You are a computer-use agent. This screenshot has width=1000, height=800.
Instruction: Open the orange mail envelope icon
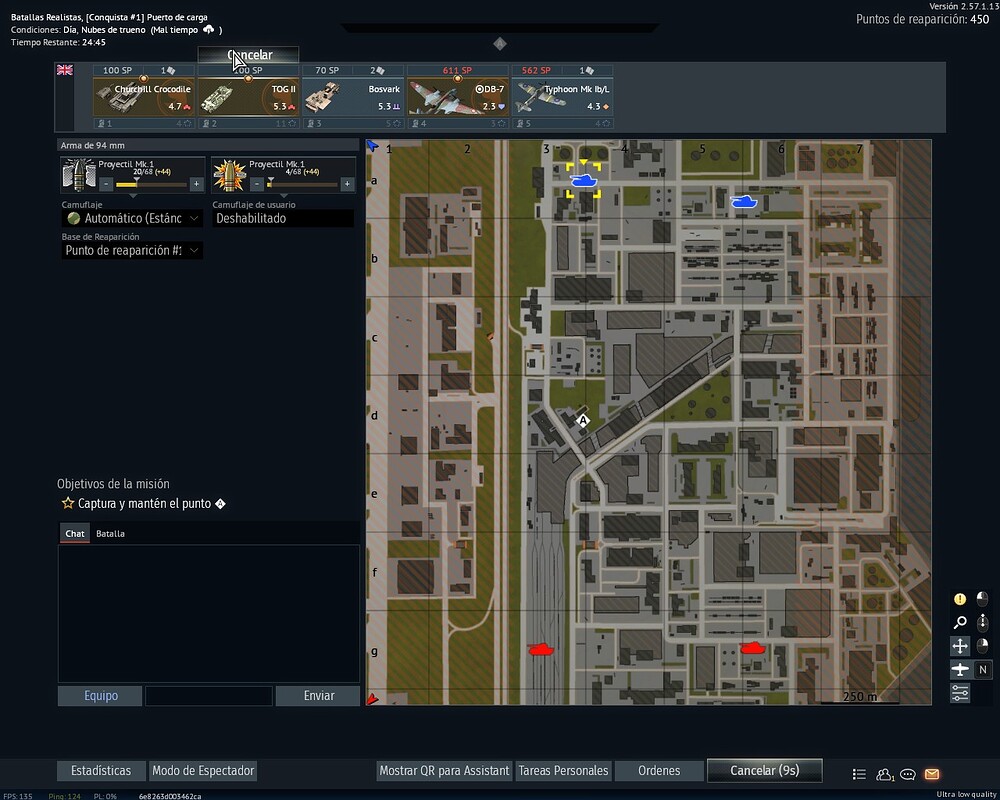pos(932,774)
